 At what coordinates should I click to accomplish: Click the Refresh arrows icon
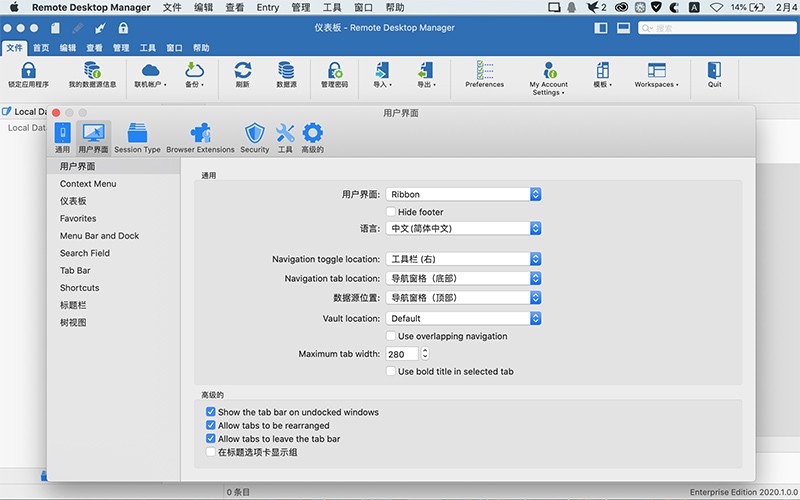pos(243,70)
